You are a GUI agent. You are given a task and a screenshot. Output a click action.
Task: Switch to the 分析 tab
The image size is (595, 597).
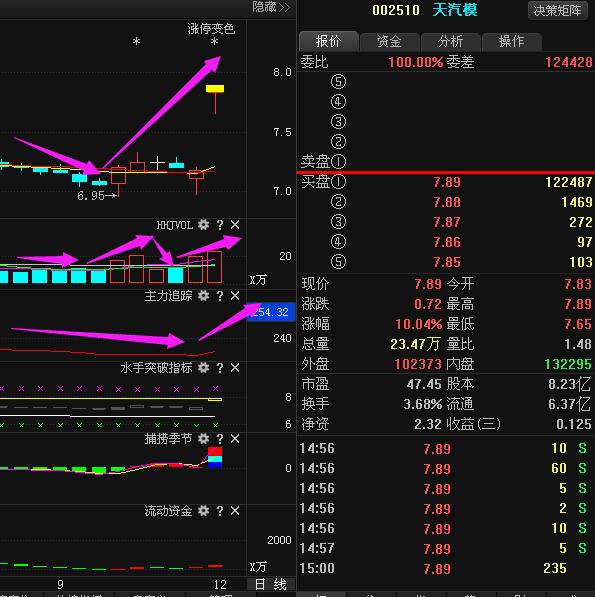pyautogui.click(x=450, y=41)
